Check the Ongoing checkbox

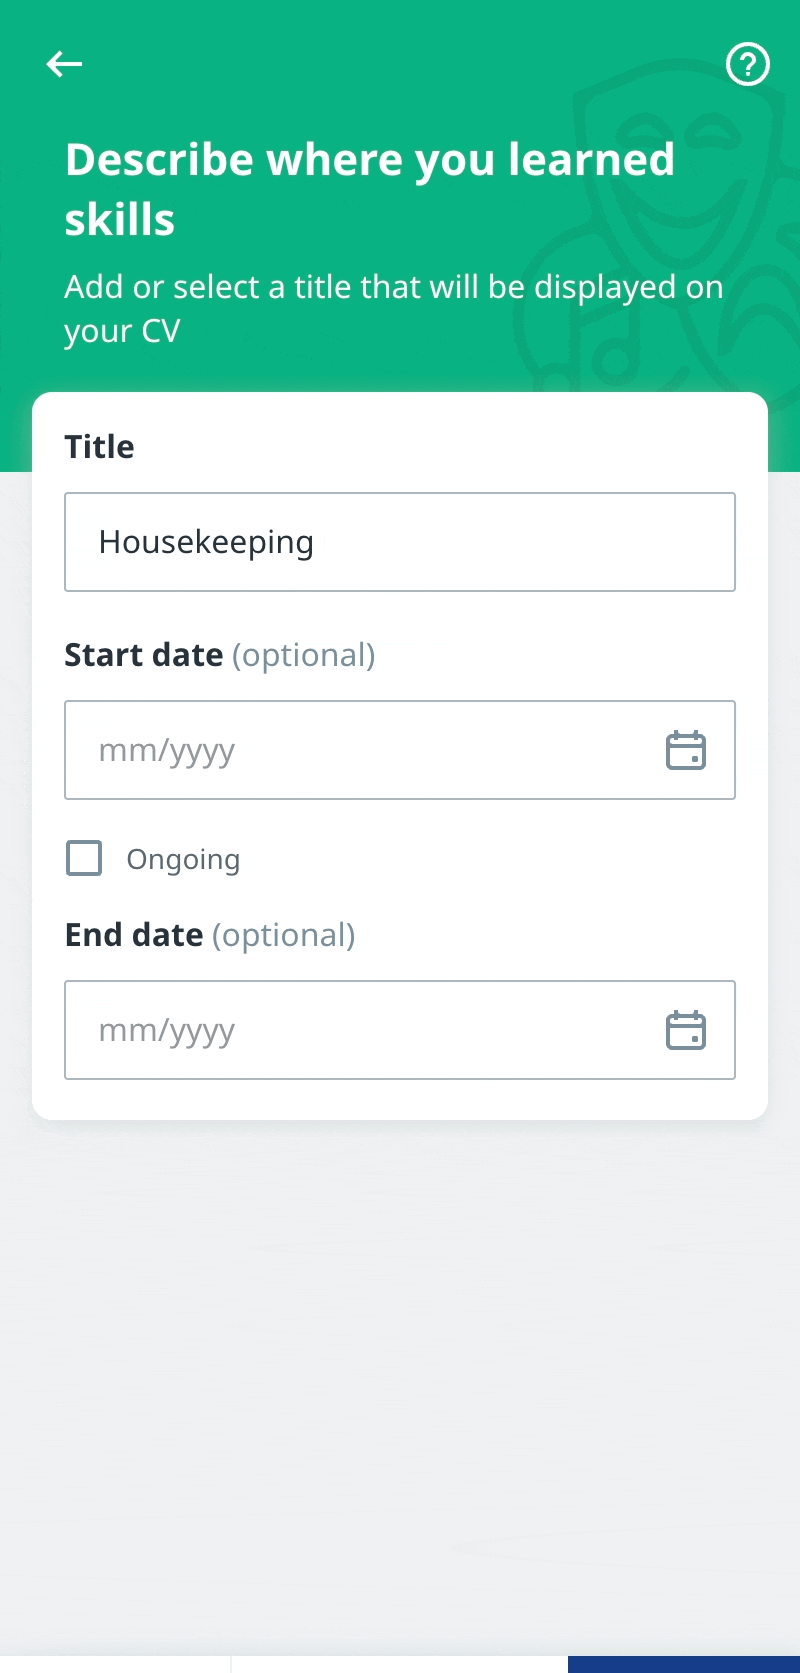[x=84, y=858]
